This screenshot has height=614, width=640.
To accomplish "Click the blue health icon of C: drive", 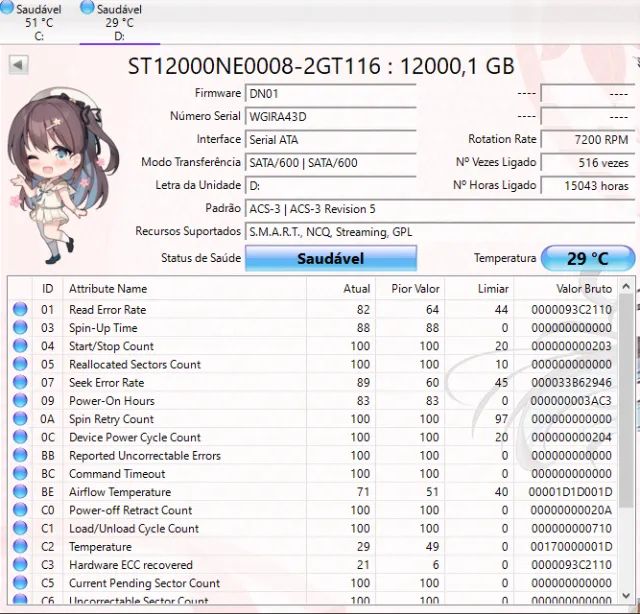I will [6, 7].
